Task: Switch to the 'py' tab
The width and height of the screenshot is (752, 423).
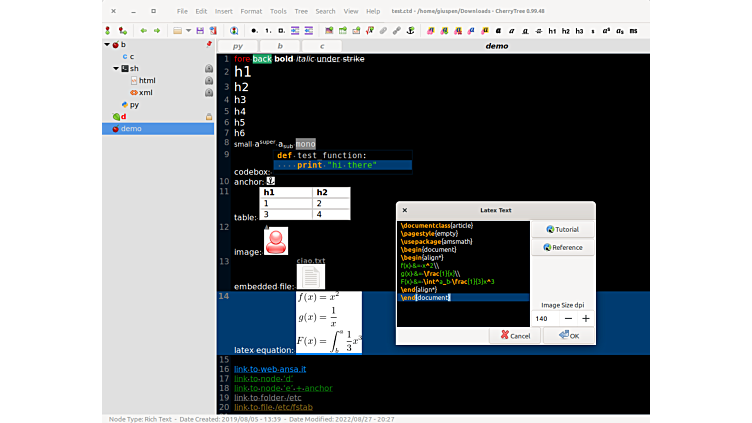Action: point(238,46)
